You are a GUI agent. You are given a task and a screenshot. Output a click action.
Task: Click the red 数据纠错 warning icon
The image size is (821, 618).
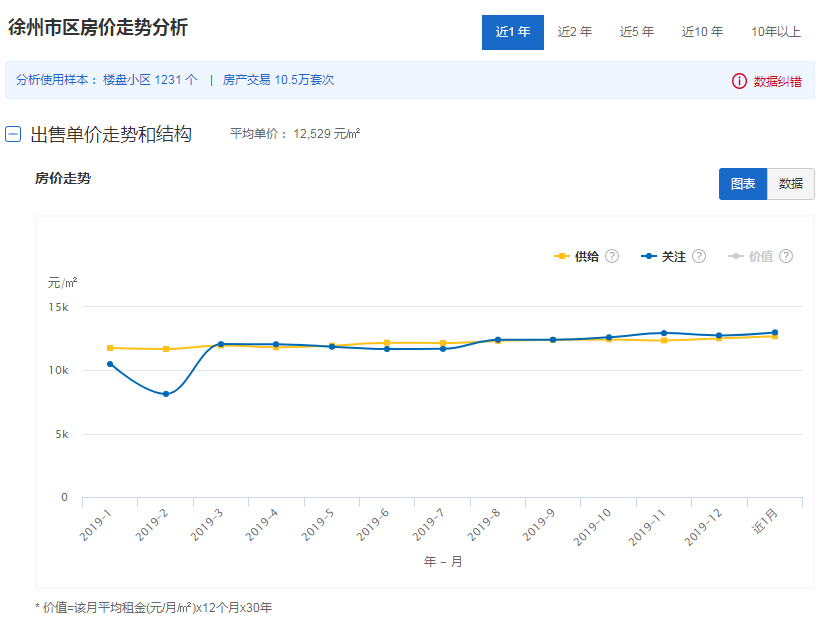pos(740,81)
